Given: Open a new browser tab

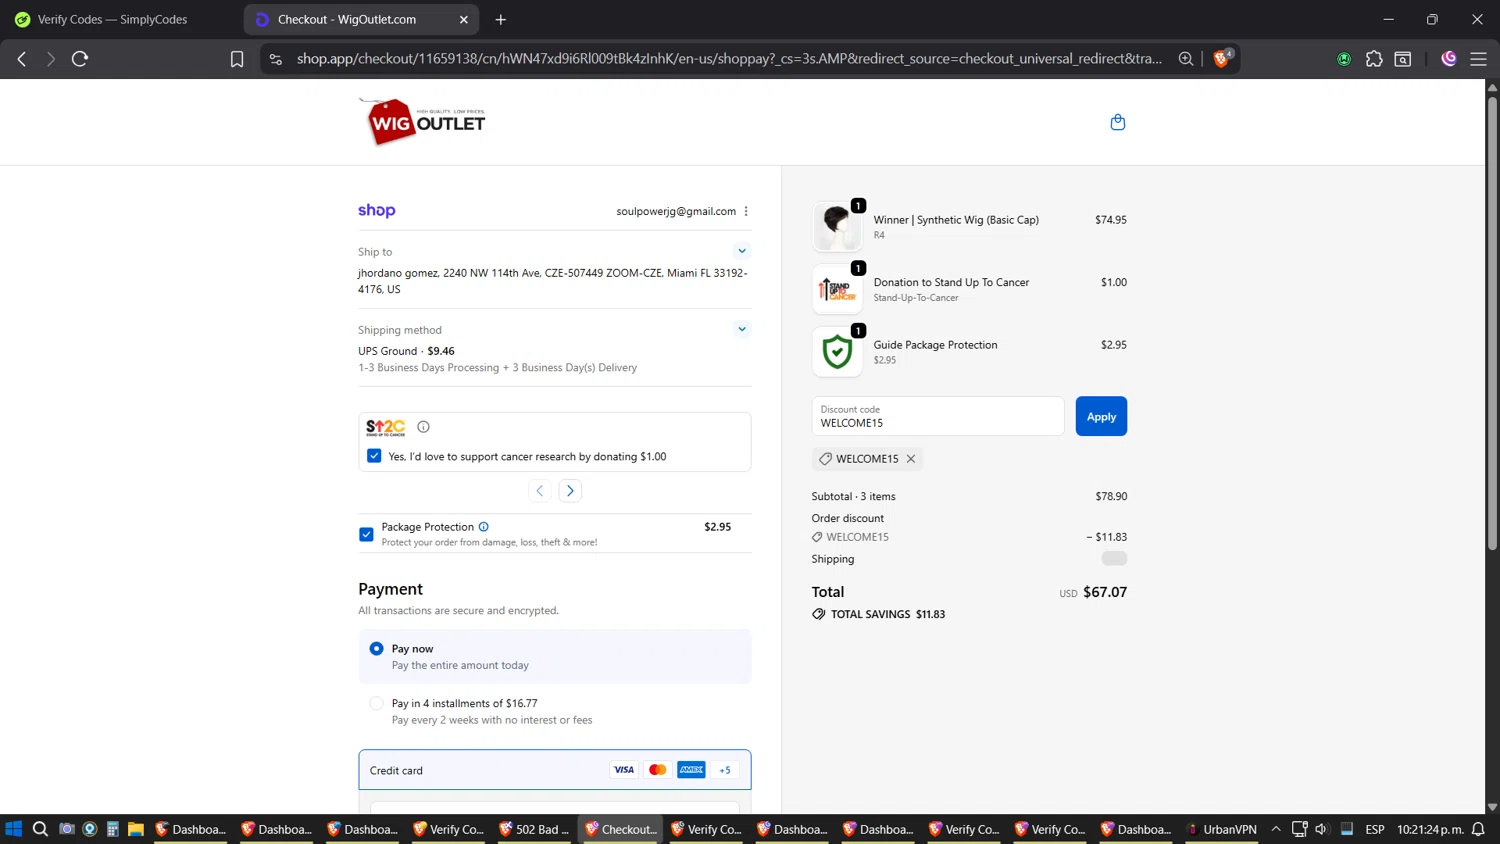Looking at the screenshot, I should tap(501, 19).
